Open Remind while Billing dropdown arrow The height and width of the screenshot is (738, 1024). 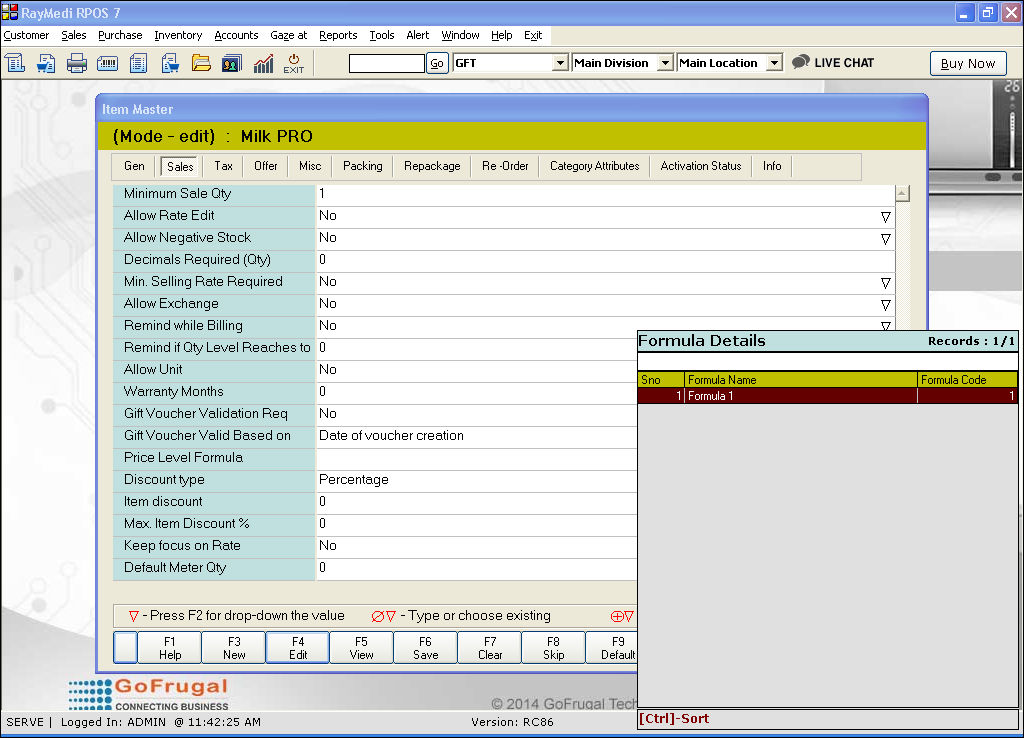click(886, 325)
